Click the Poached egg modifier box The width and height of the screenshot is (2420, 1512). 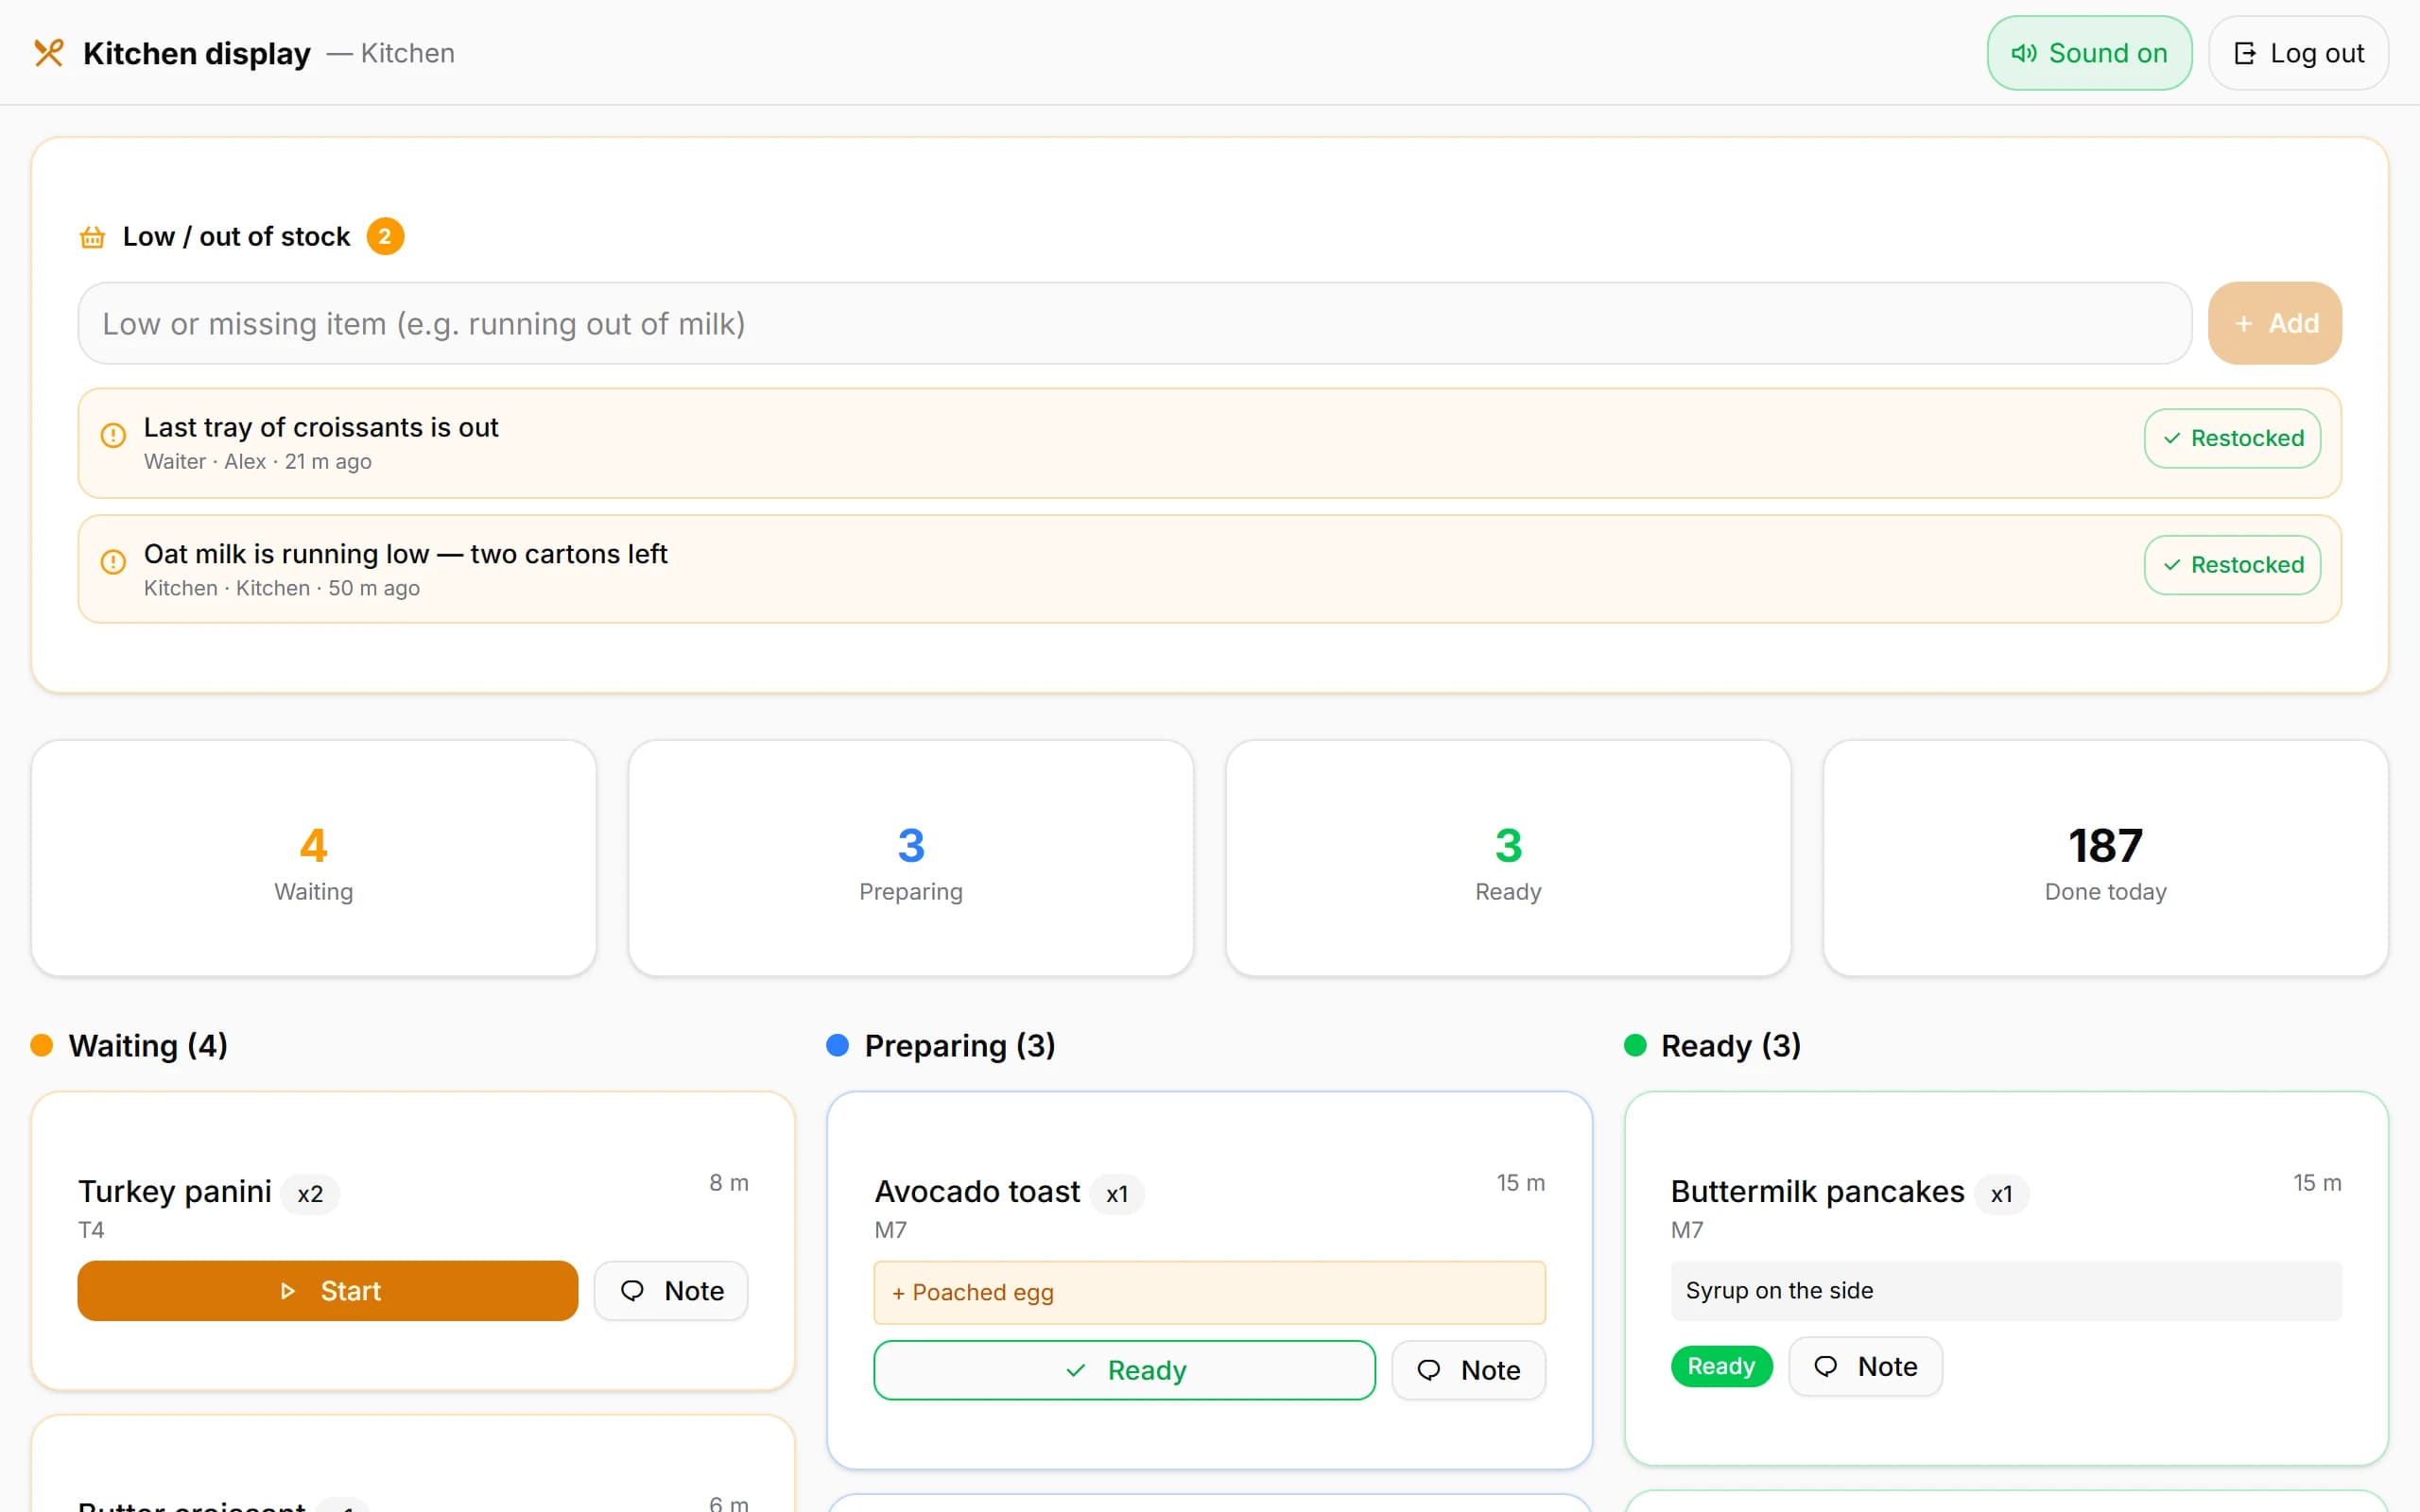coord(1209,1293)
